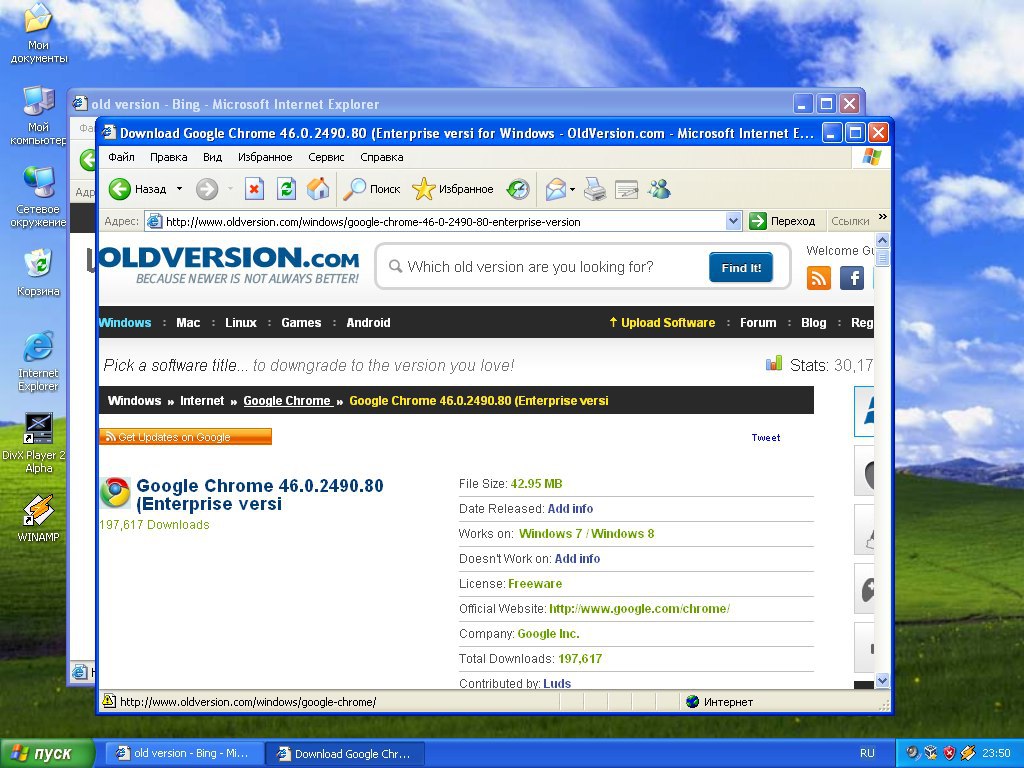Open contributor Luds profile link

click(557, 683)
